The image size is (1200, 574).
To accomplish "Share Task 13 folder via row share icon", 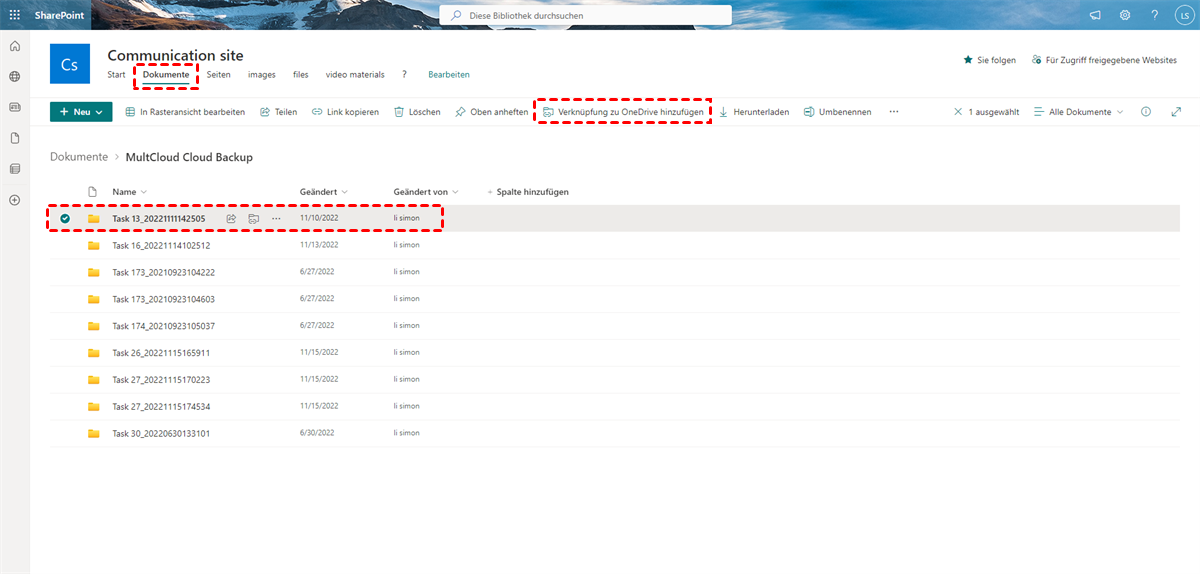I will pos(231,218).
